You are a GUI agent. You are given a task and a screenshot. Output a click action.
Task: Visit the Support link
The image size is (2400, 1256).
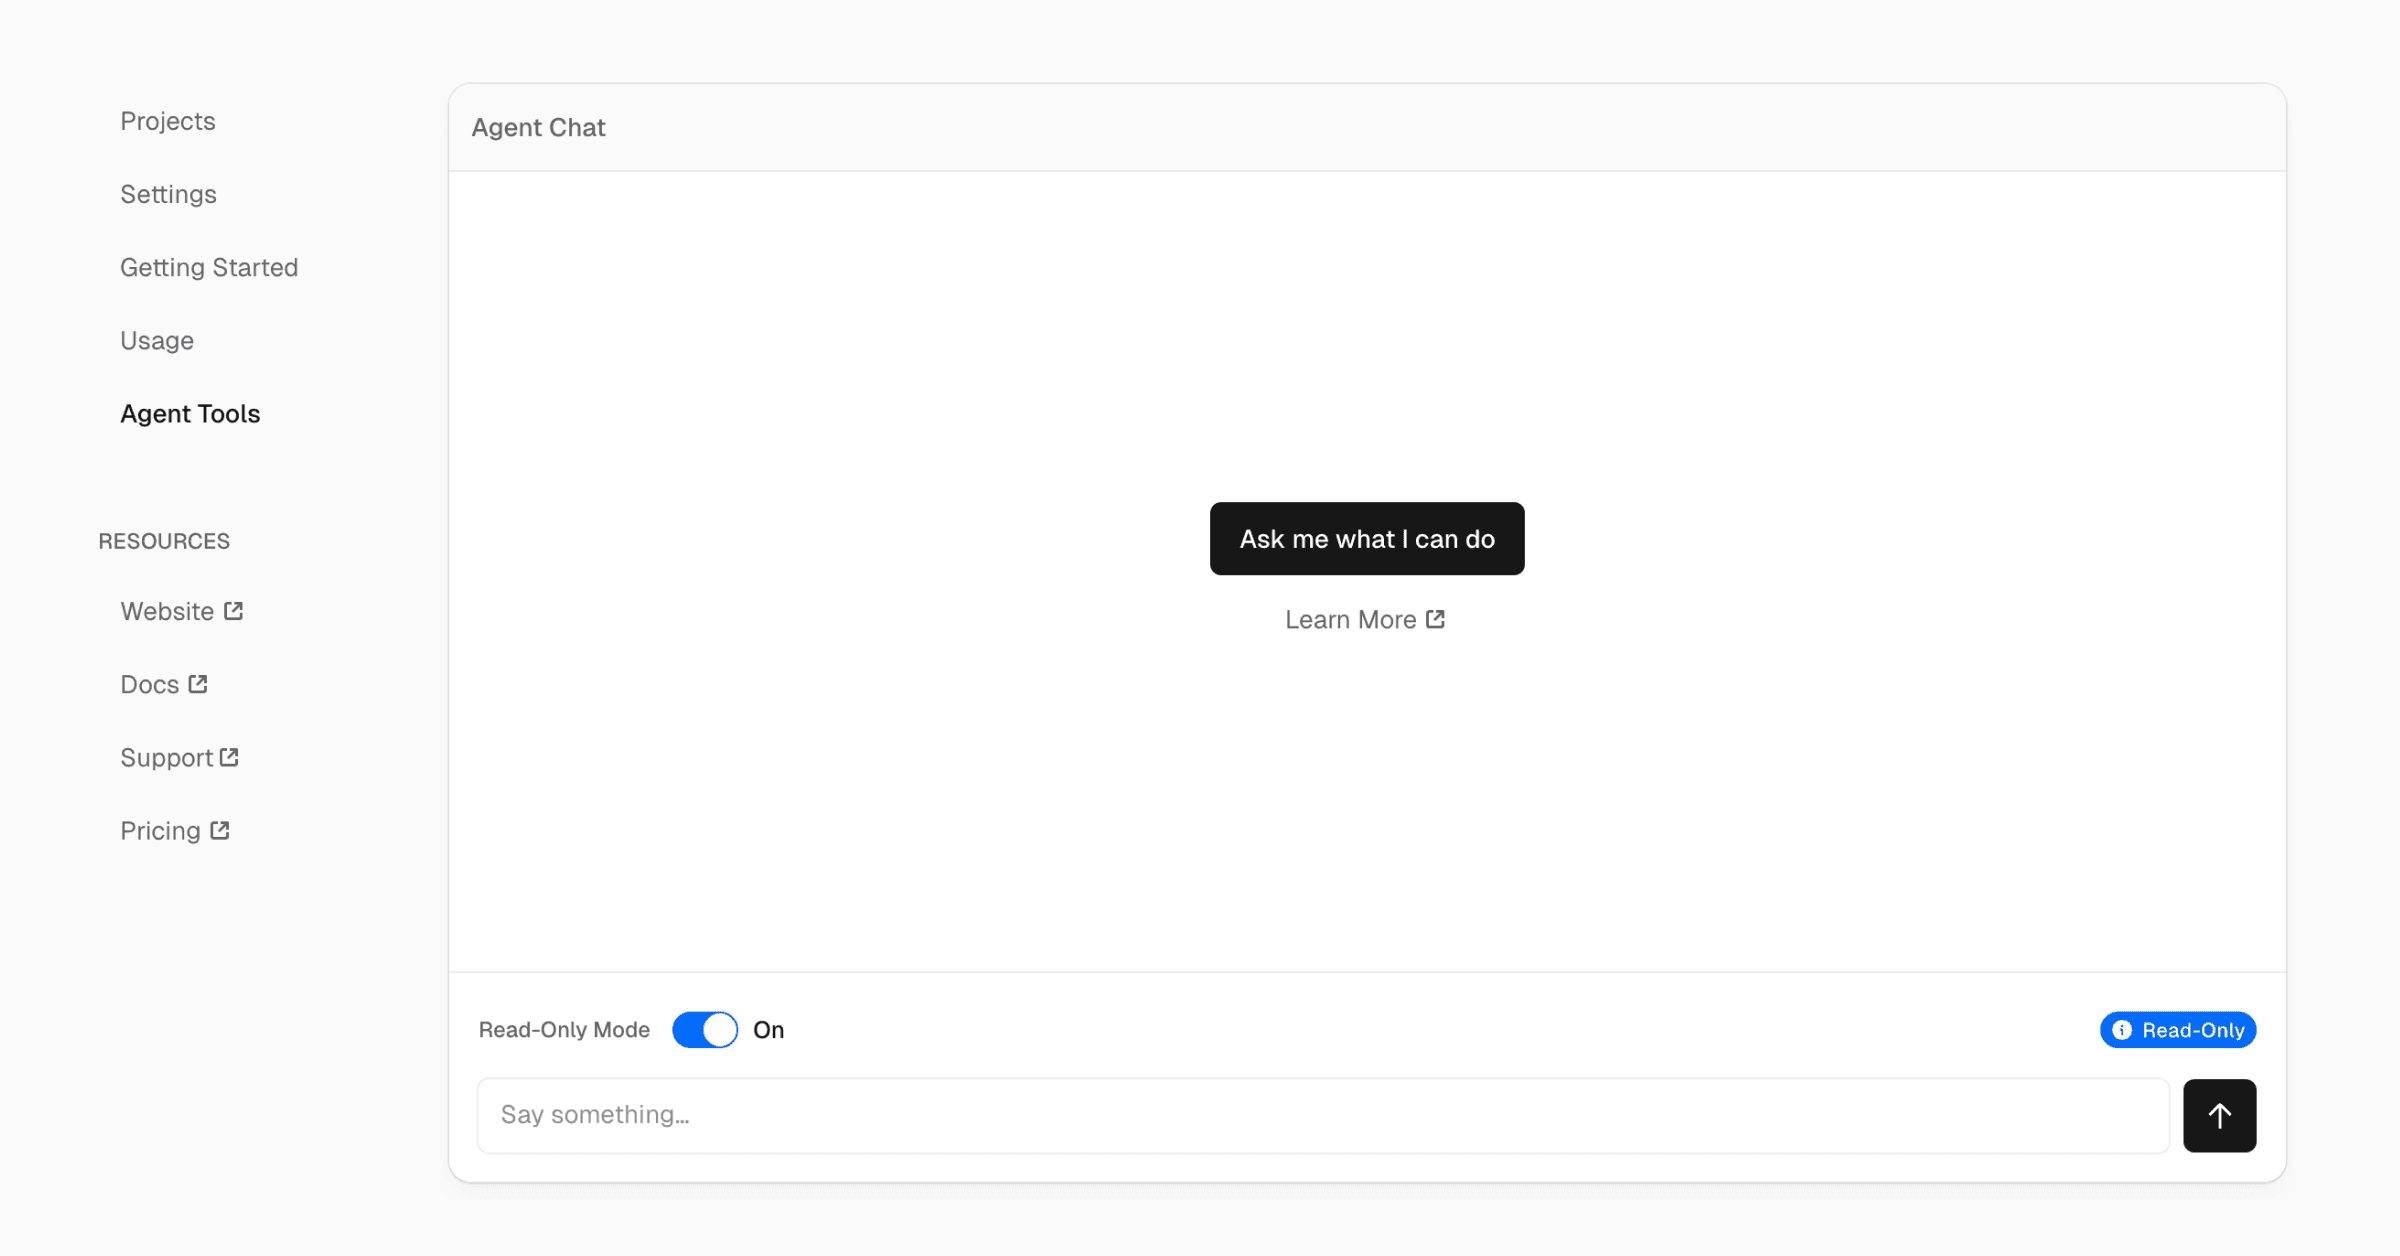coord(166,757)
